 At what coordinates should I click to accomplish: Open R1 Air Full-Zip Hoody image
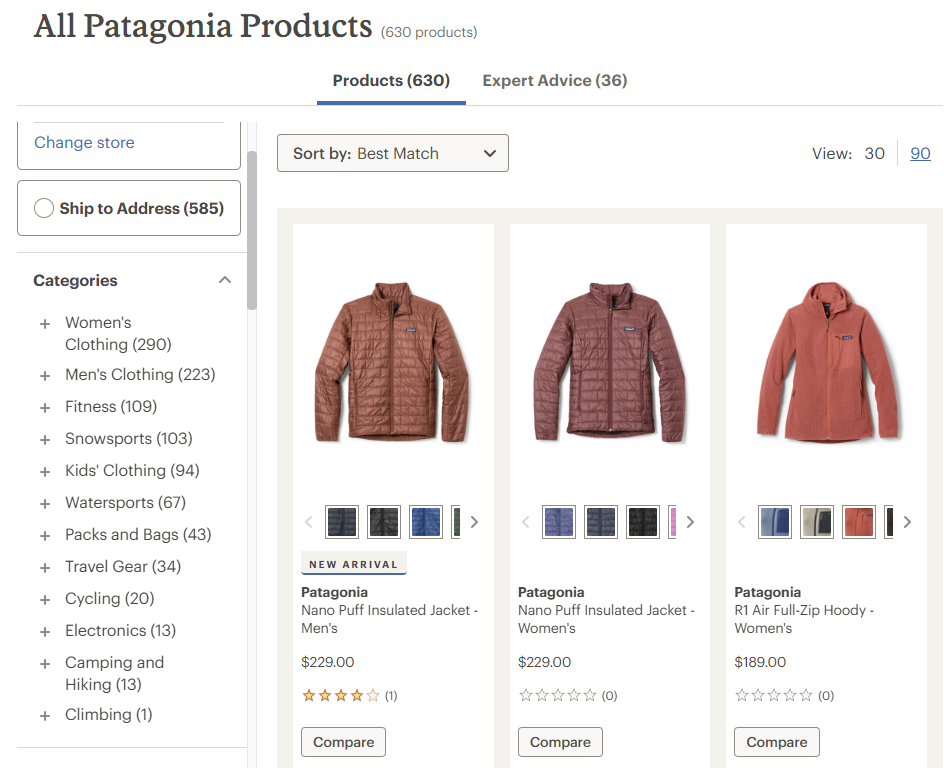828,362
